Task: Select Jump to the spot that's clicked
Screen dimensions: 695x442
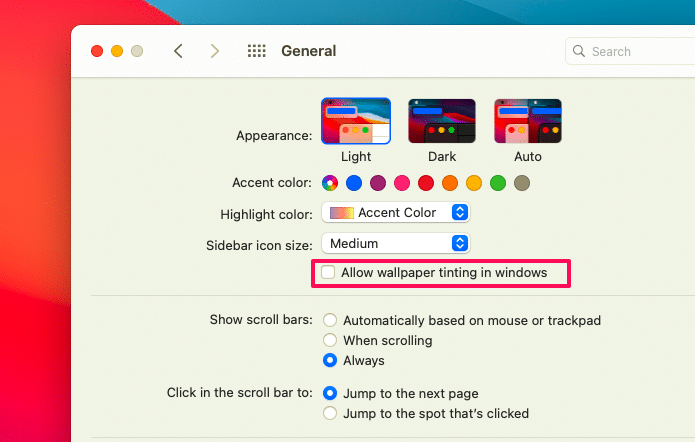Action: (330, 413)
